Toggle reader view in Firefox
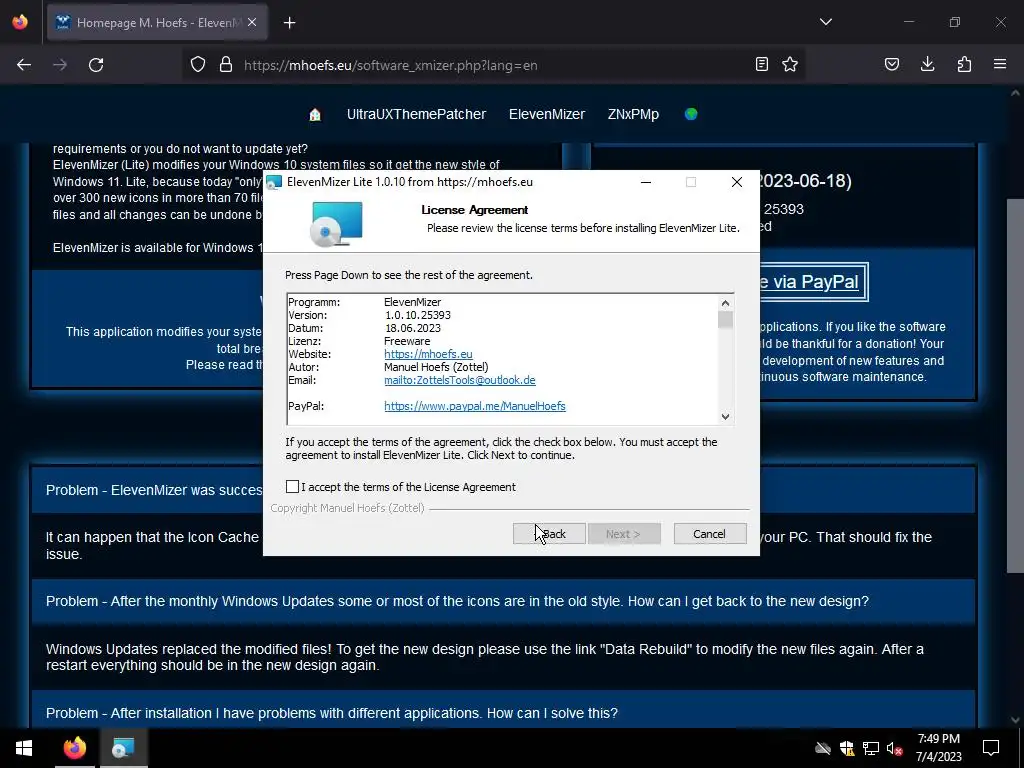This screenshot has width=1024, height=768. 761,64
